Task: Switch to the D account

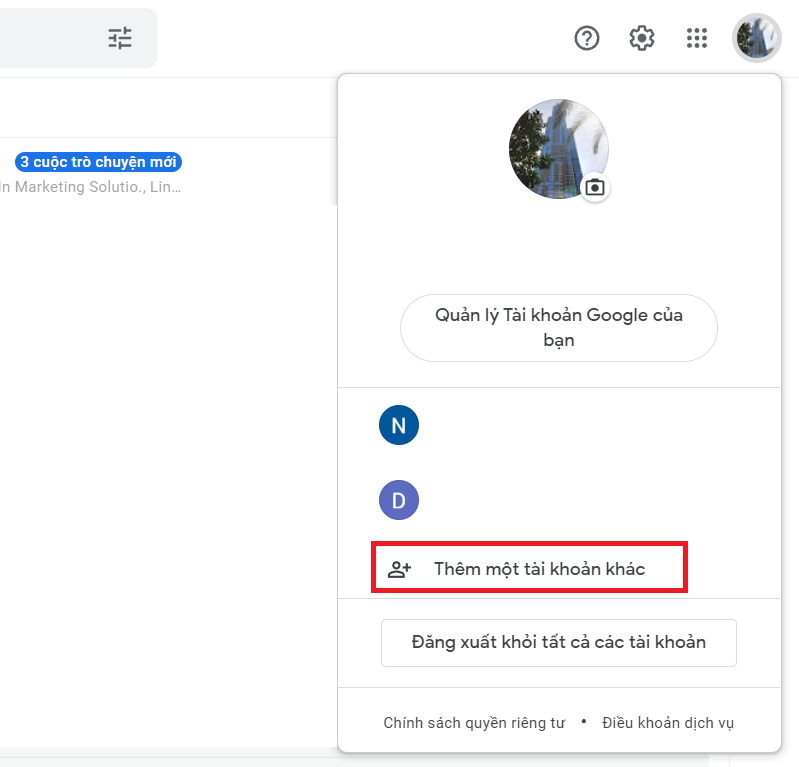Action: [399, 500]
